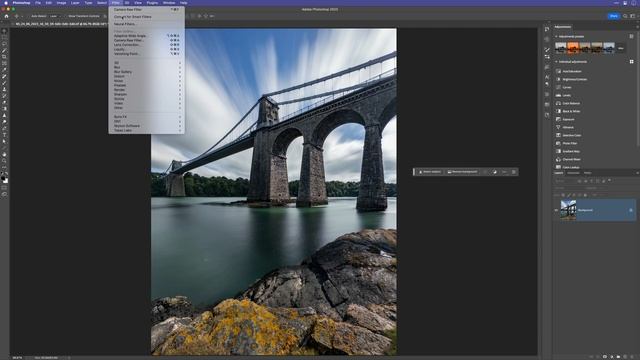640x360 pixels.
Task: Add a Black & White adjustment
Action: (x=571, y=111)
